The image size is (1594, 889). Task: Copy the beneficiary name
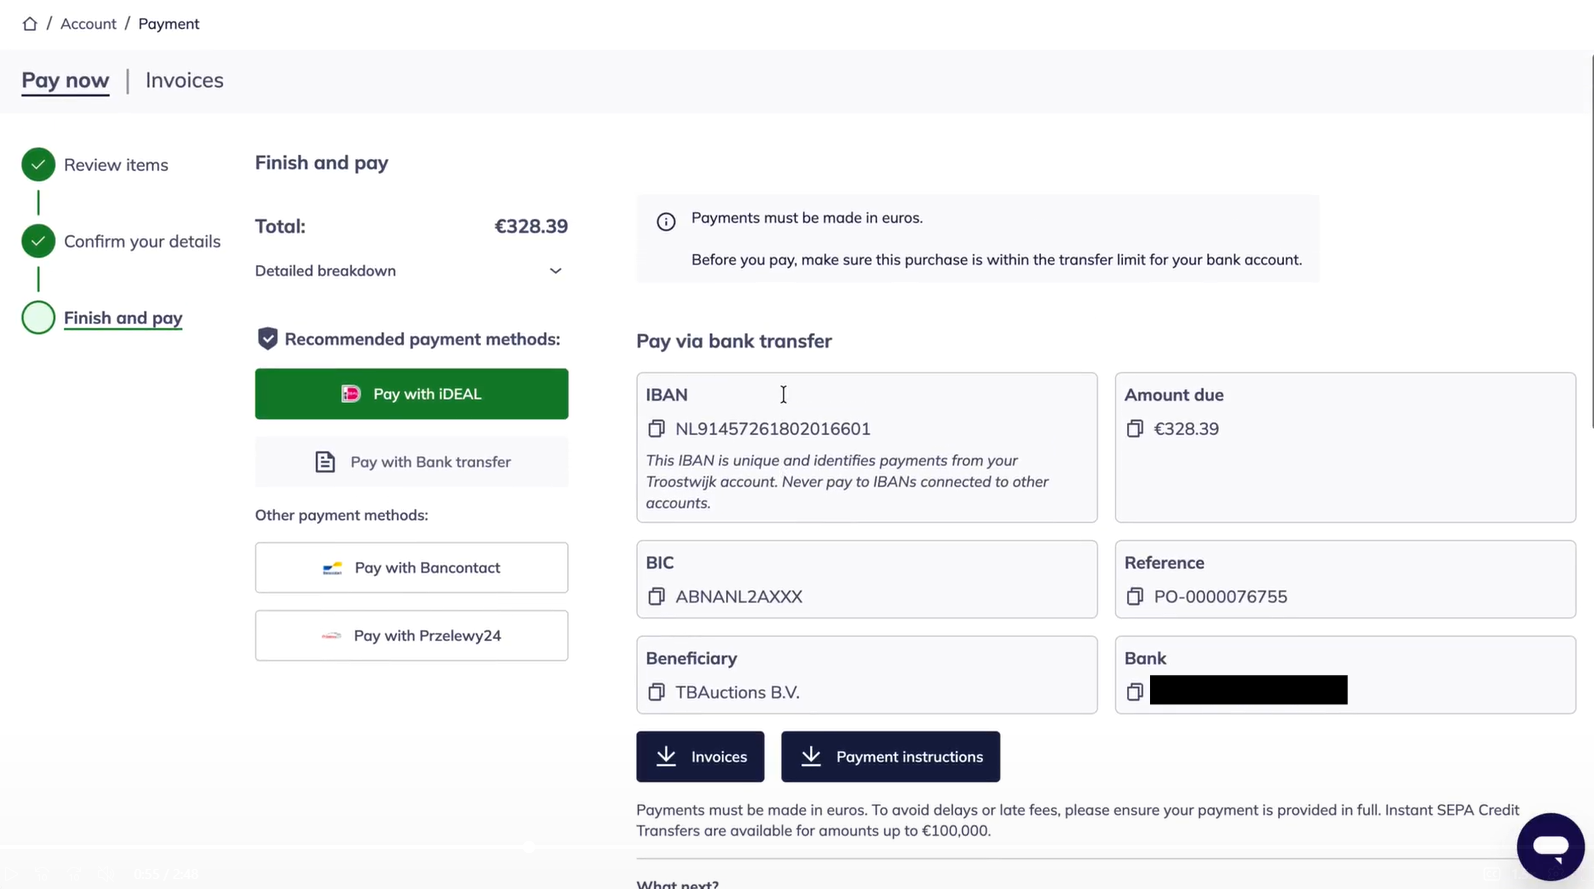(656, 692)
